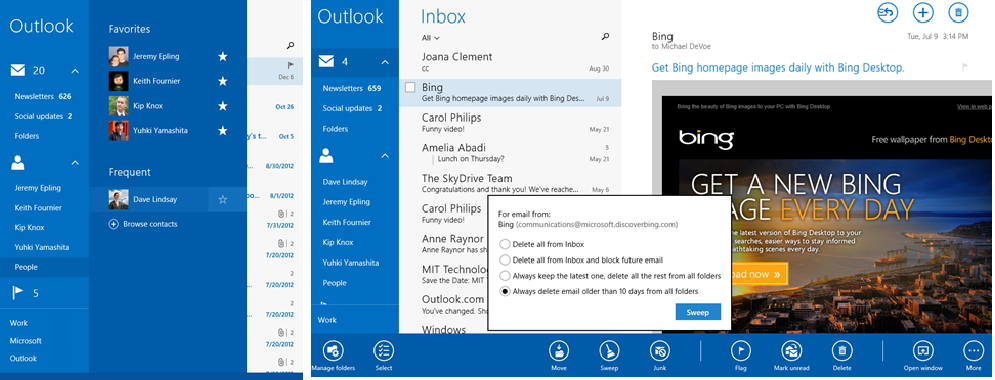
Task: Open Newsletters 659 in the middle sidebar
Action: tap(352, 88)
